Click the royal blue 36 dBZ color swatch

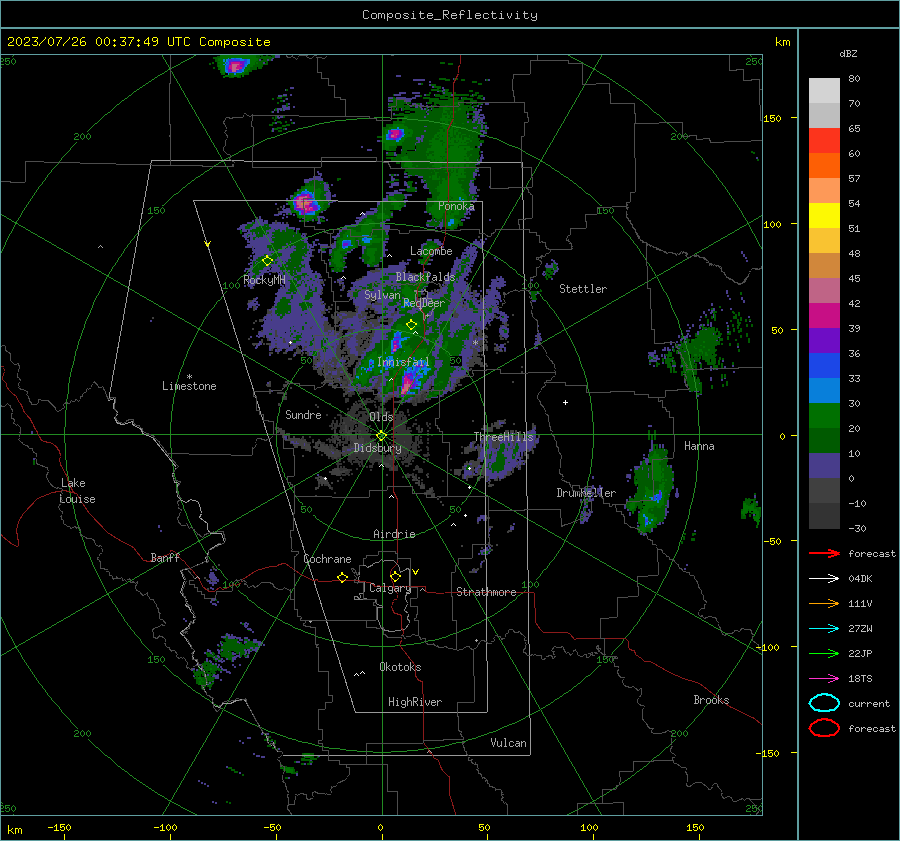pos(824,366)
